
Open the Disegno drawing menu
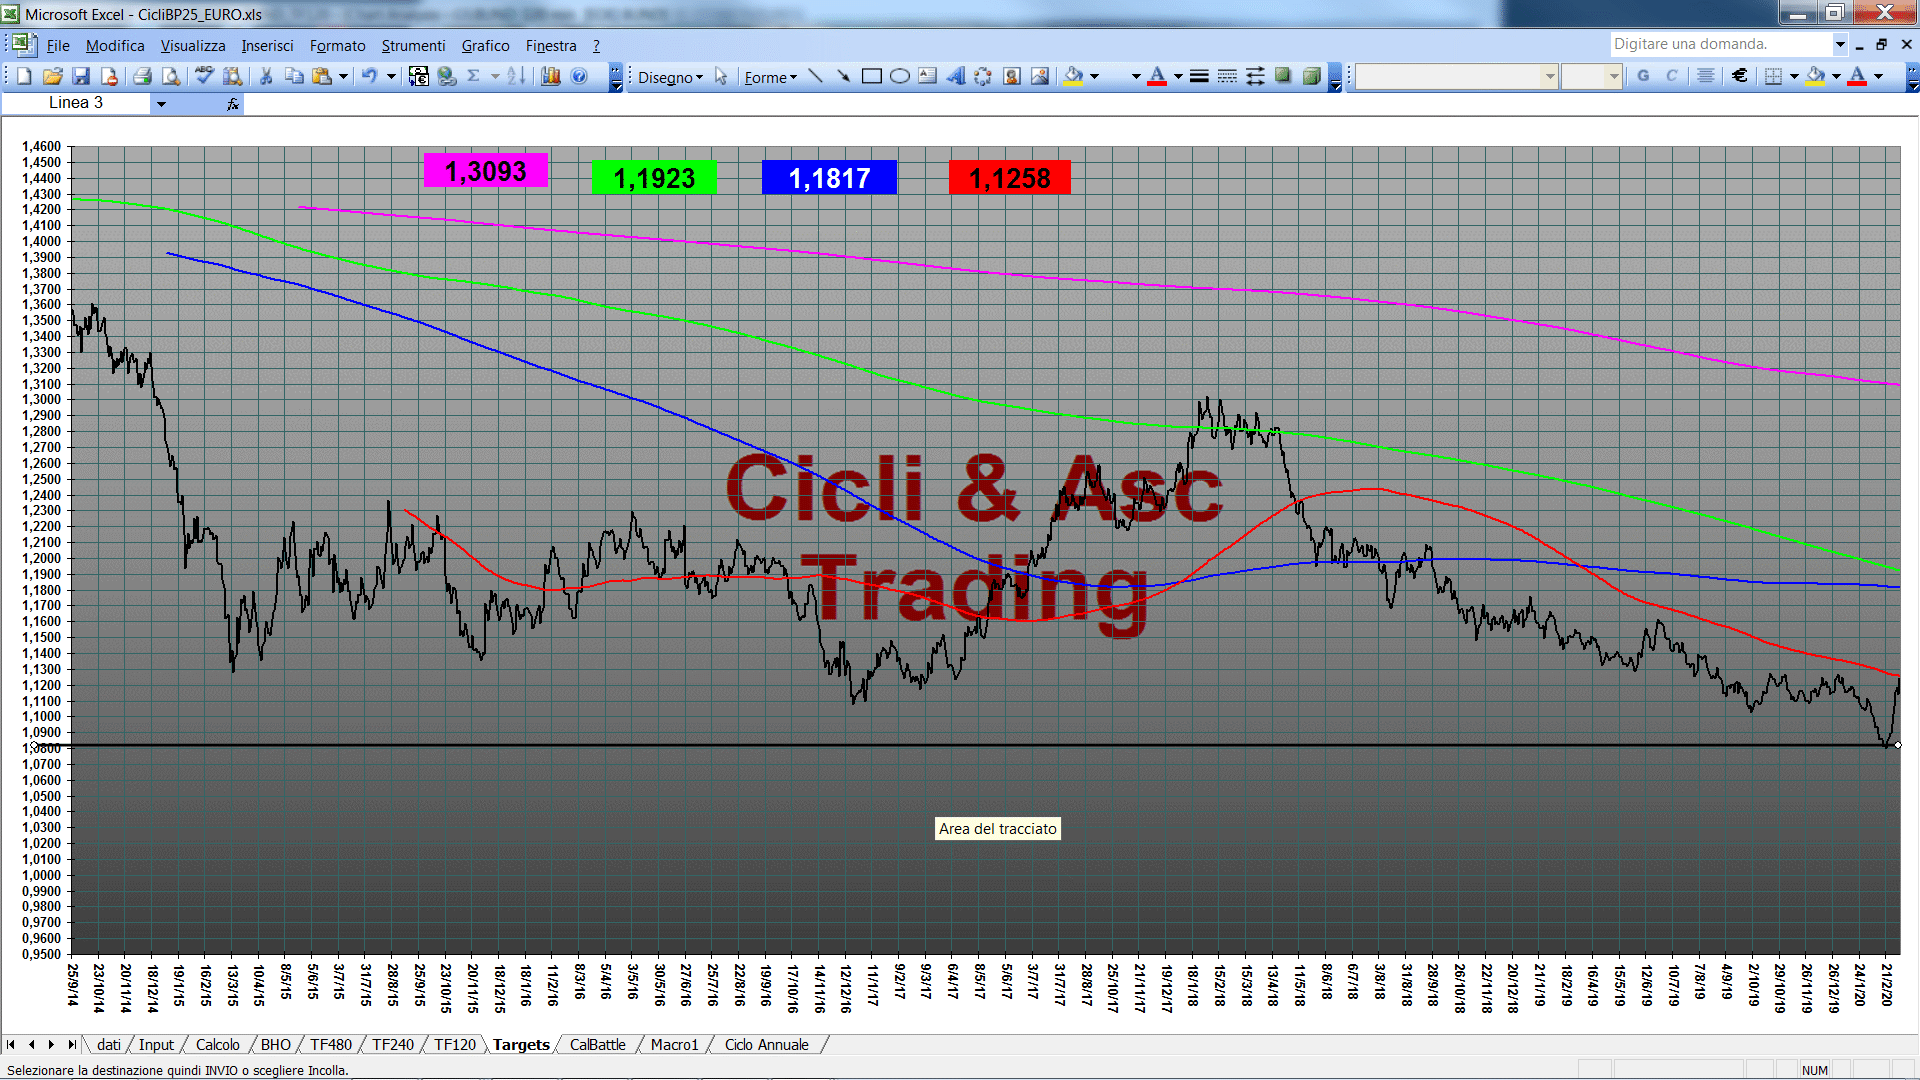coord(670,78)
